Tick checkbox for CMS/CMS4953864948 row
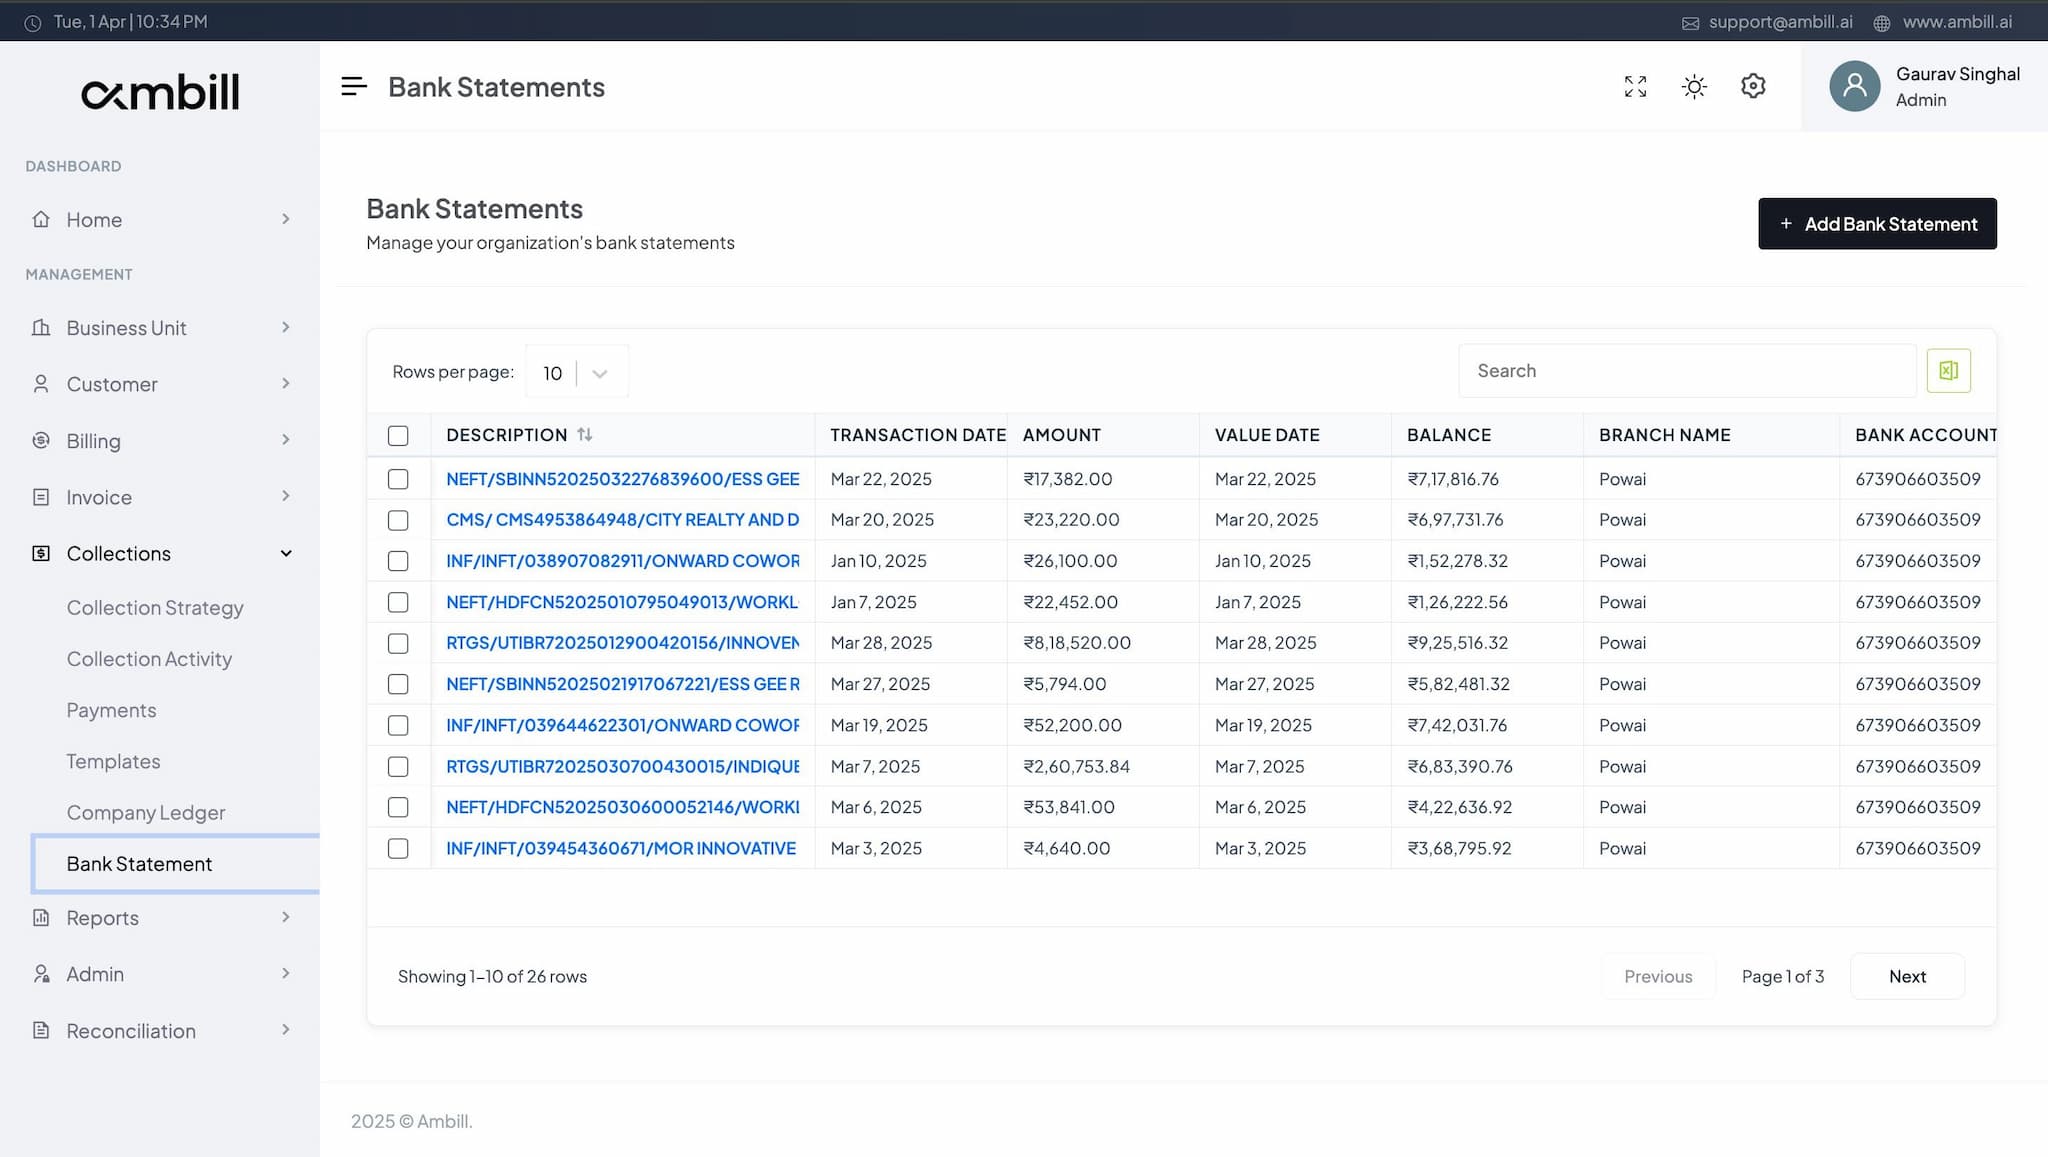 (x=398, y=520)
